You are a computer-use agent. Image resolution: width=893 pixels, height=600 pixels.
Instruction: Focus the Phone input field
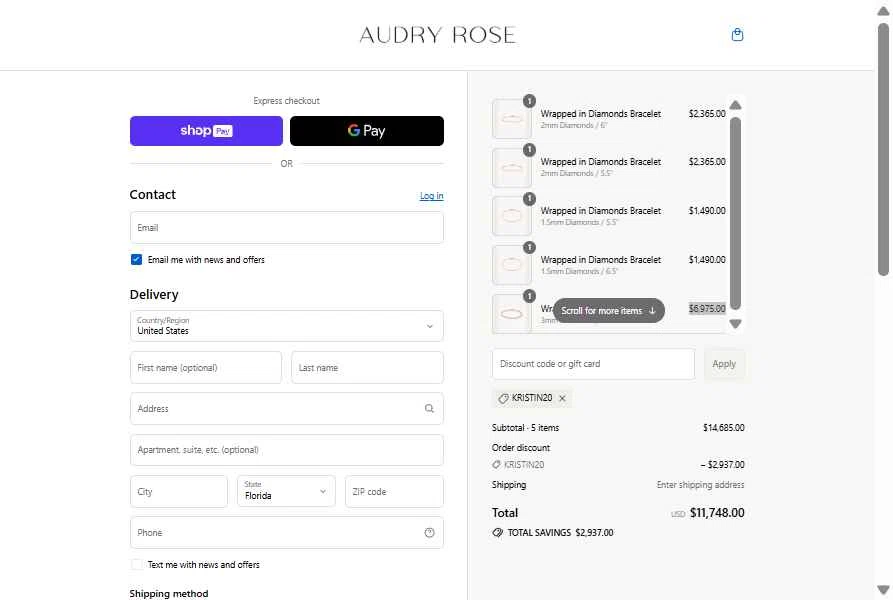[x=286, y=533]
